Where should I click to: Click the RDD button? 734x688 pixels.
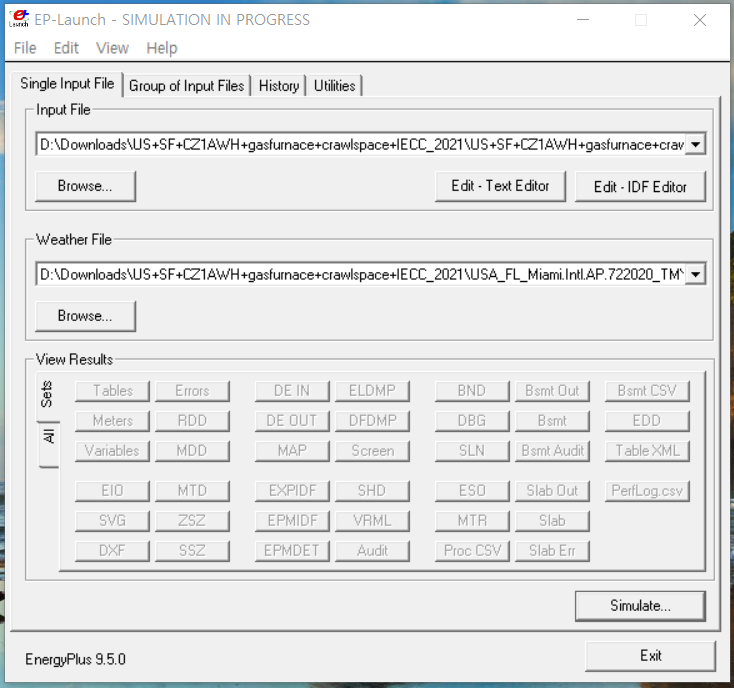click(192, 421)
